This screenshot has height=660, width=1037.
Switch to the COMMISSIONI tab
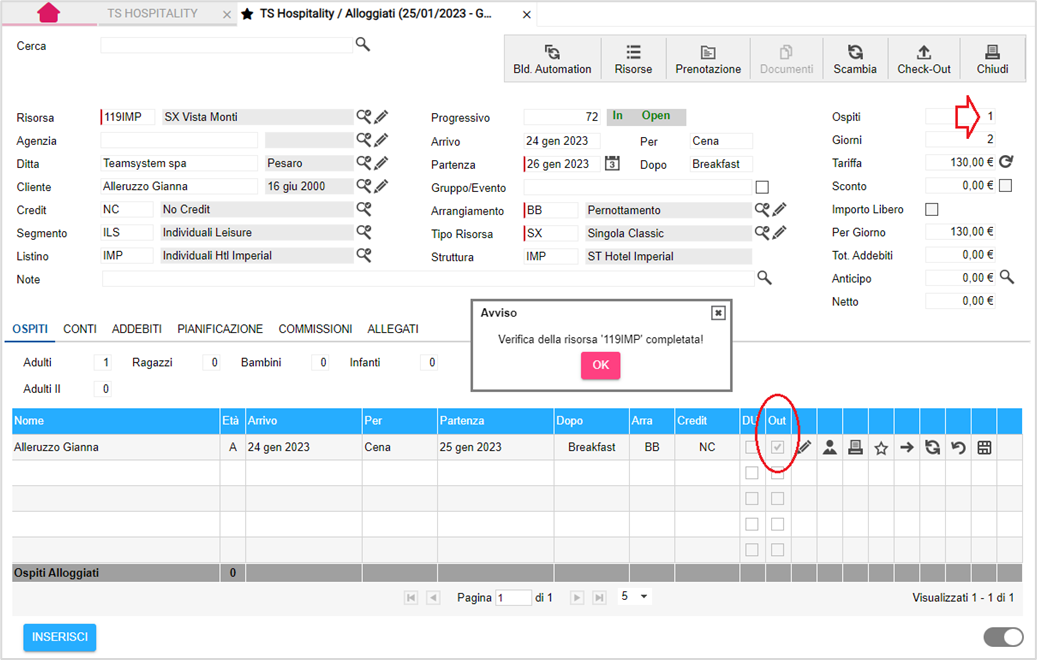315,329
